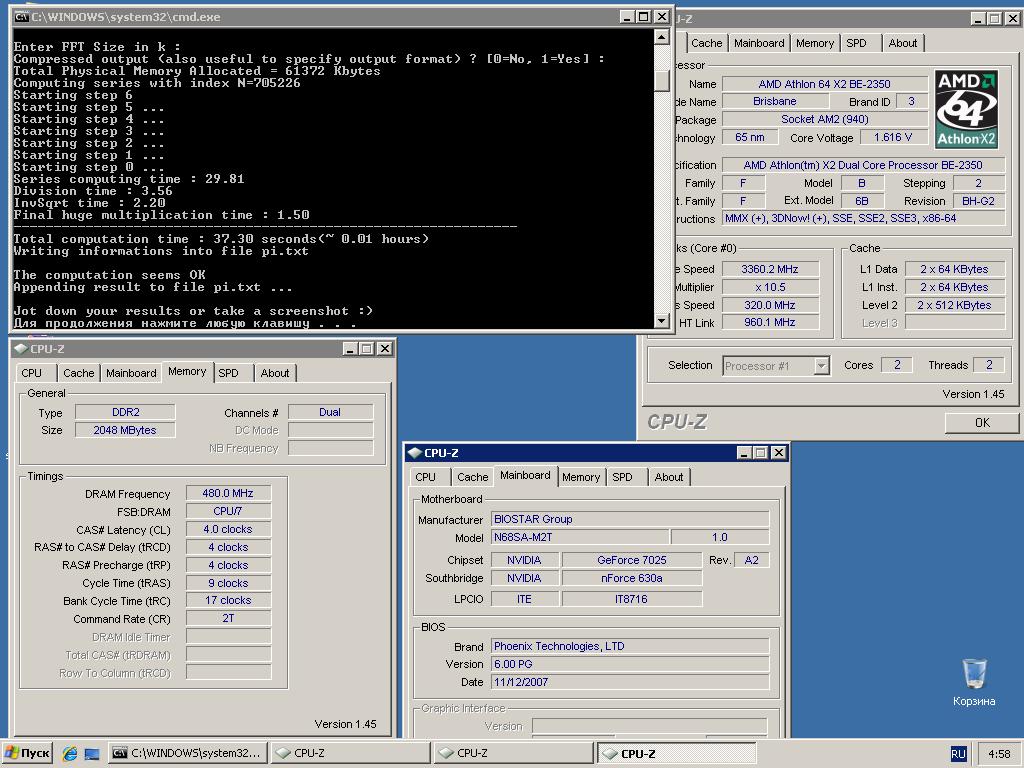Click the 4.0 clocks CAS latency field
Screen dimensions: 1024x768
(x=228, y=529)
